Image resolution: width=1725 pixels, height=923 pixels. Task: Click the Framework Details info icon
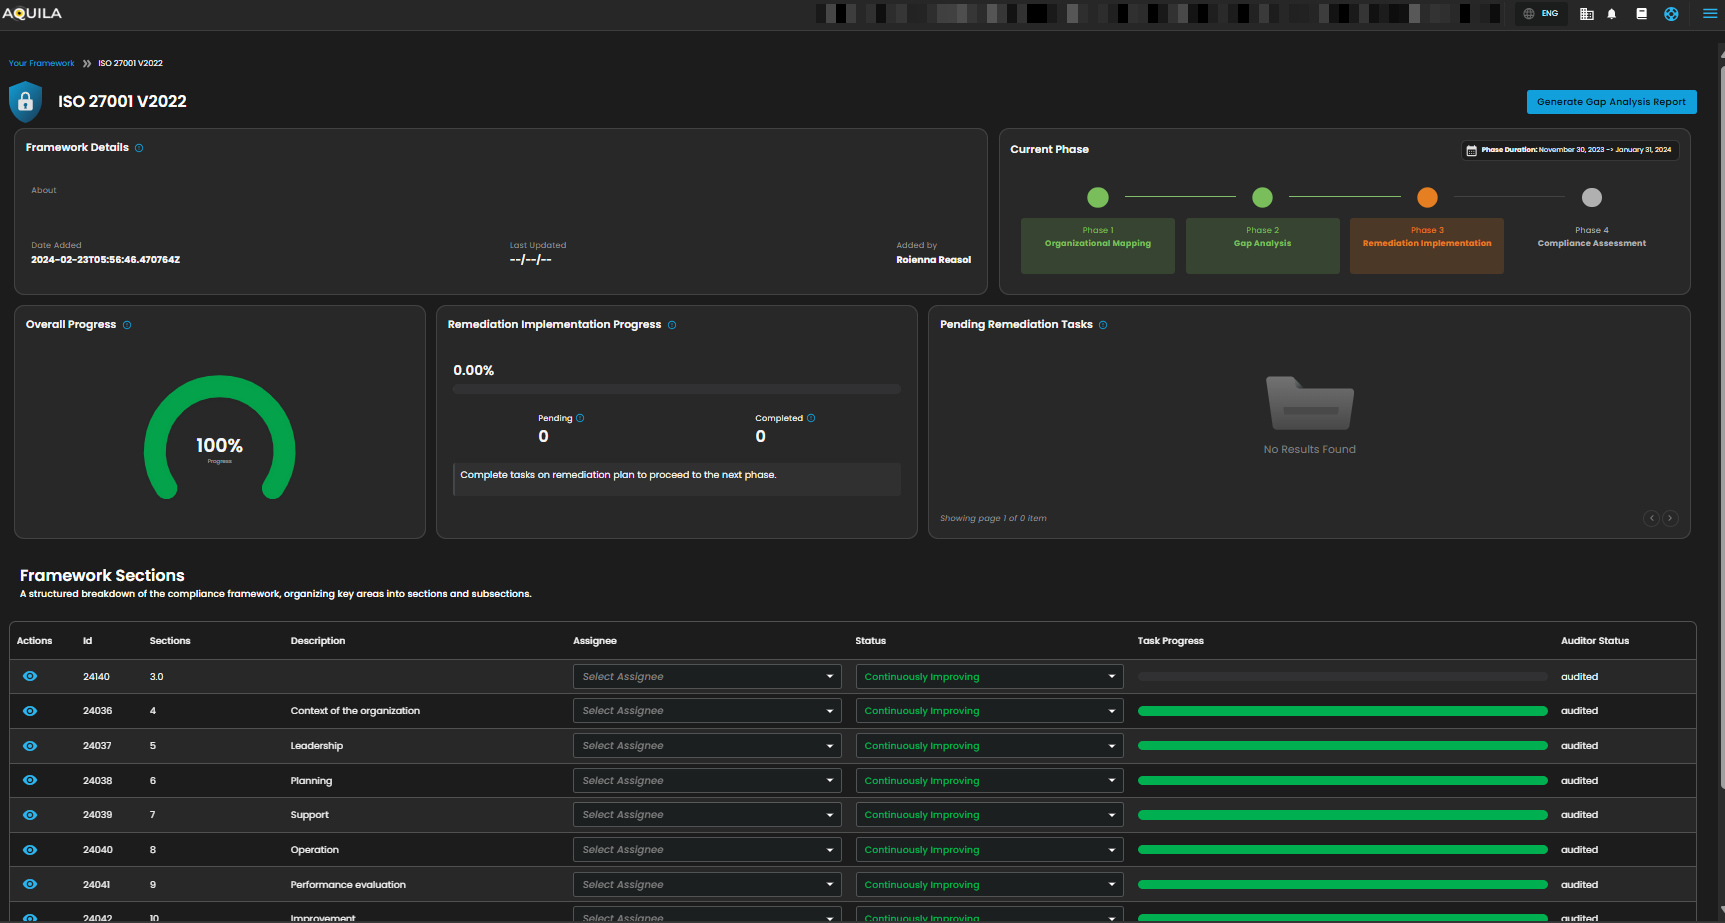click(x=139, y=148)
